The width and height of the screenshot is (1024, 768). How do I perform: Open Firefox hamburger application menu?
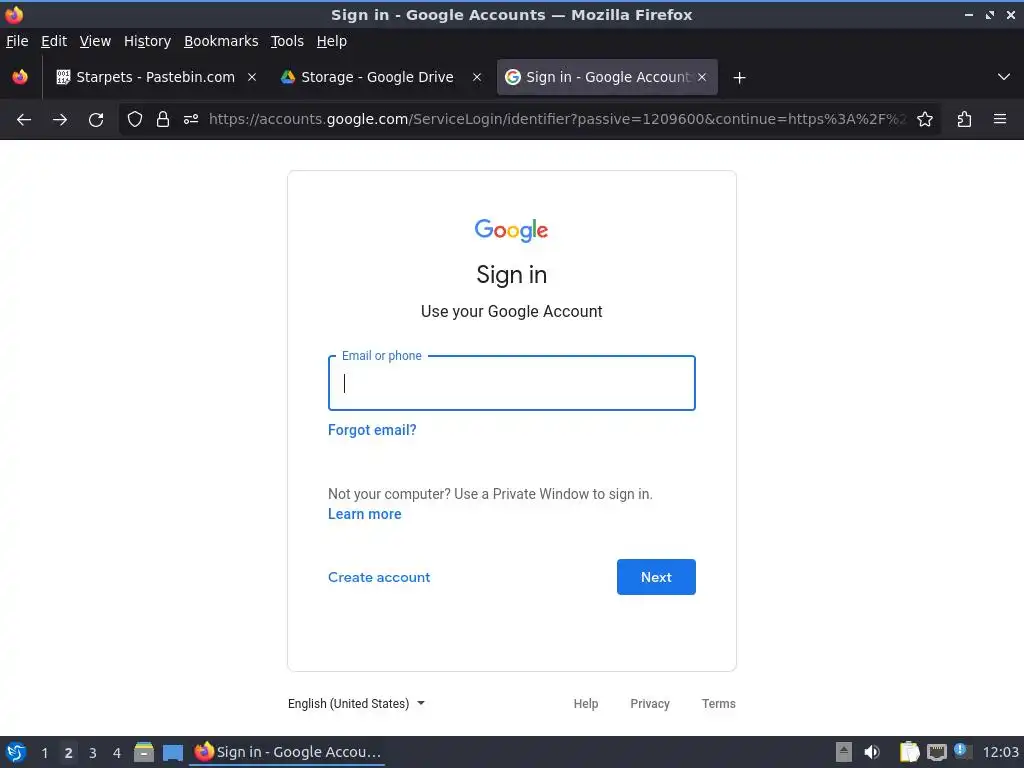(1000, 120)
